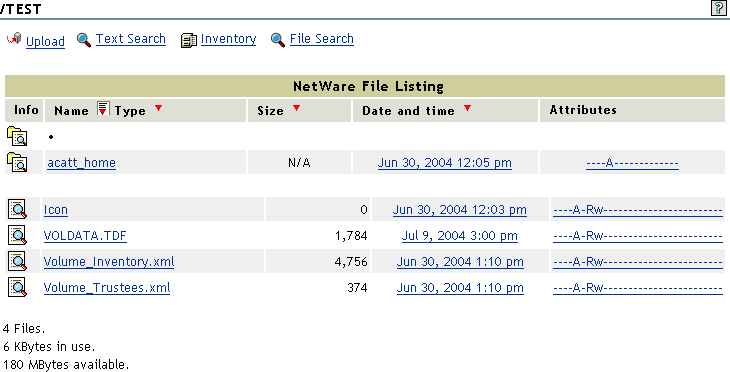Click the 4 Files. summary text

tap(24, 329)
